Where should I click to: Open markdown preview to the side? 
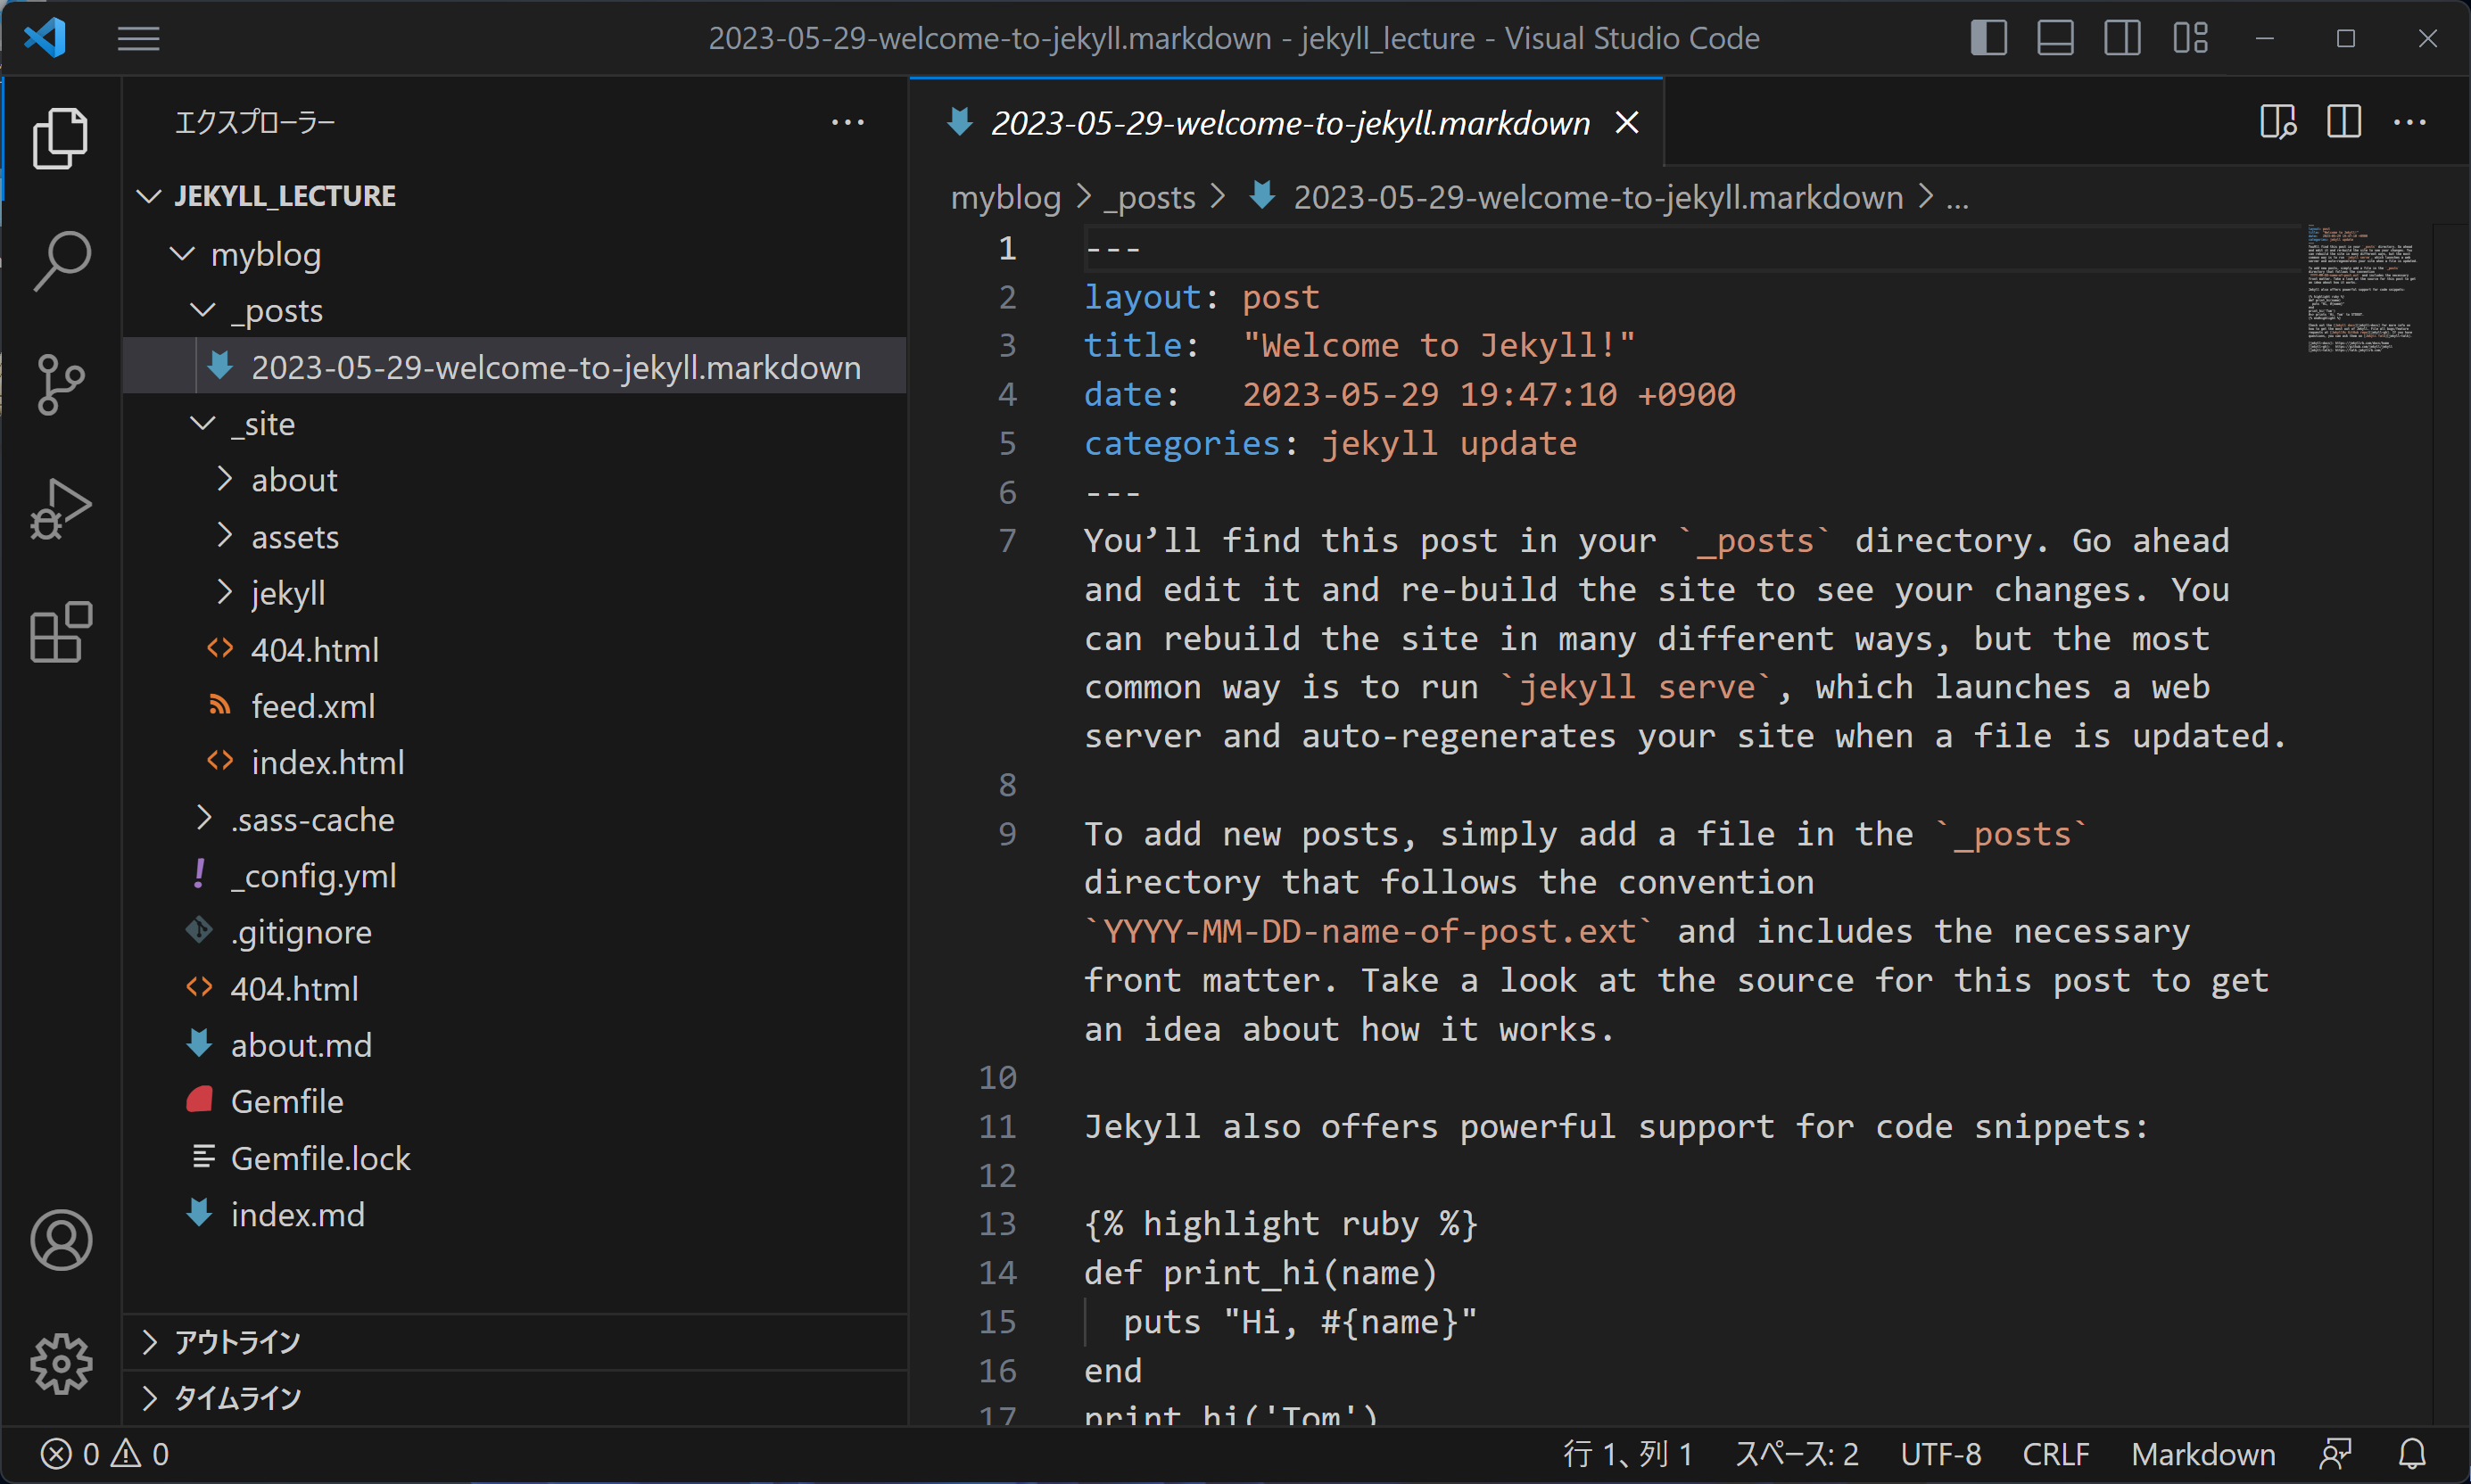tap(2278, 122)
